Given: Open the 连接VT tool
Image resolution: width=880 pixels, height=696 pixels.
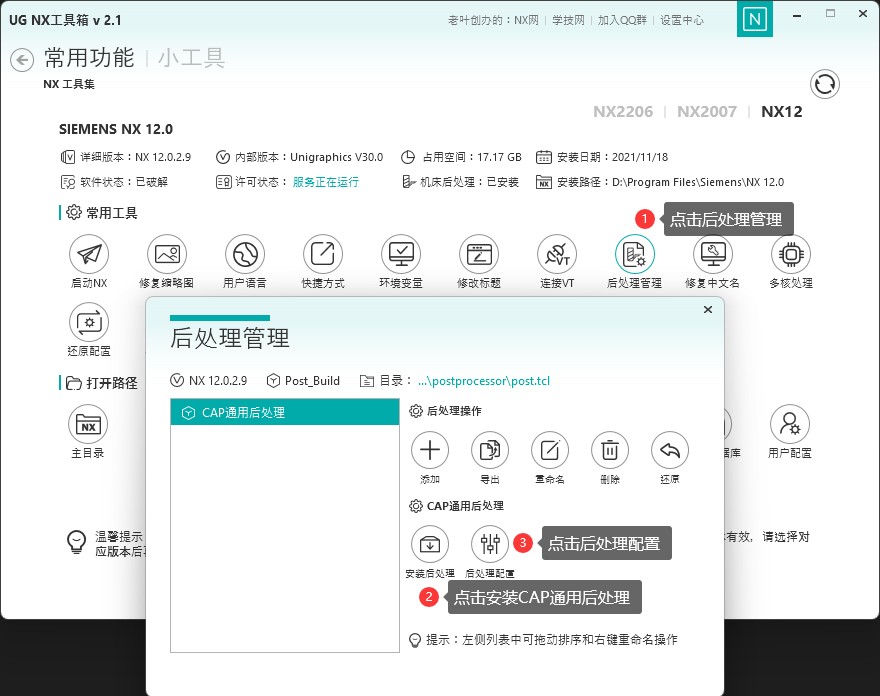Looking at the screenshot, I should click(x=557, y=254).
